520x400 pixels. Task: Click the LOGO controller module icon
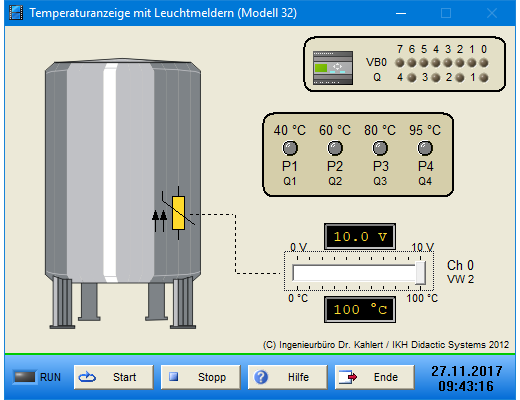pos(333,68)
